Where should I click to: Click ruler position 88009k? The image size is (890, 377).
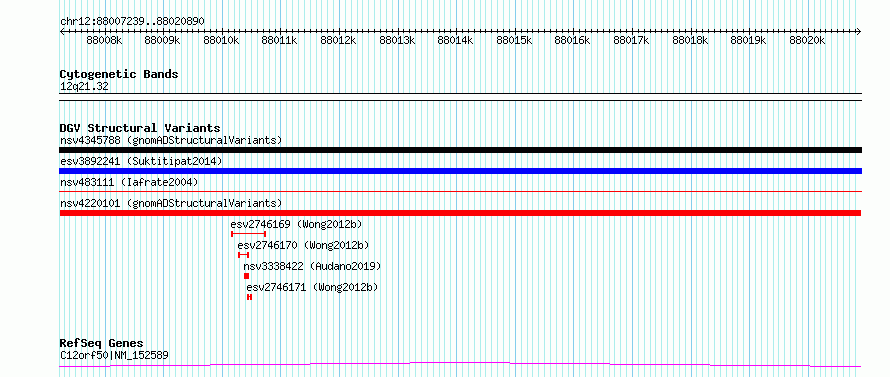click(162, 40)
